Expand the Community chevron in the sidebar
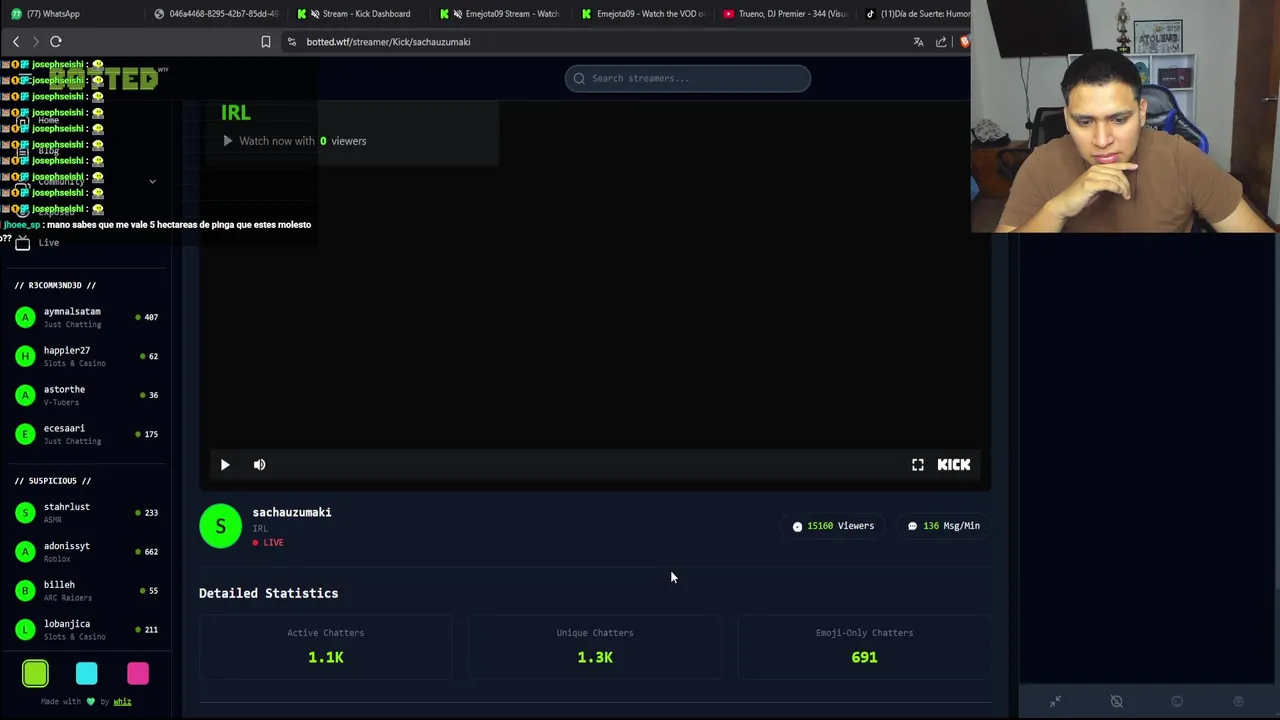This screenshot has width=1280, height=720. (152, 181)
